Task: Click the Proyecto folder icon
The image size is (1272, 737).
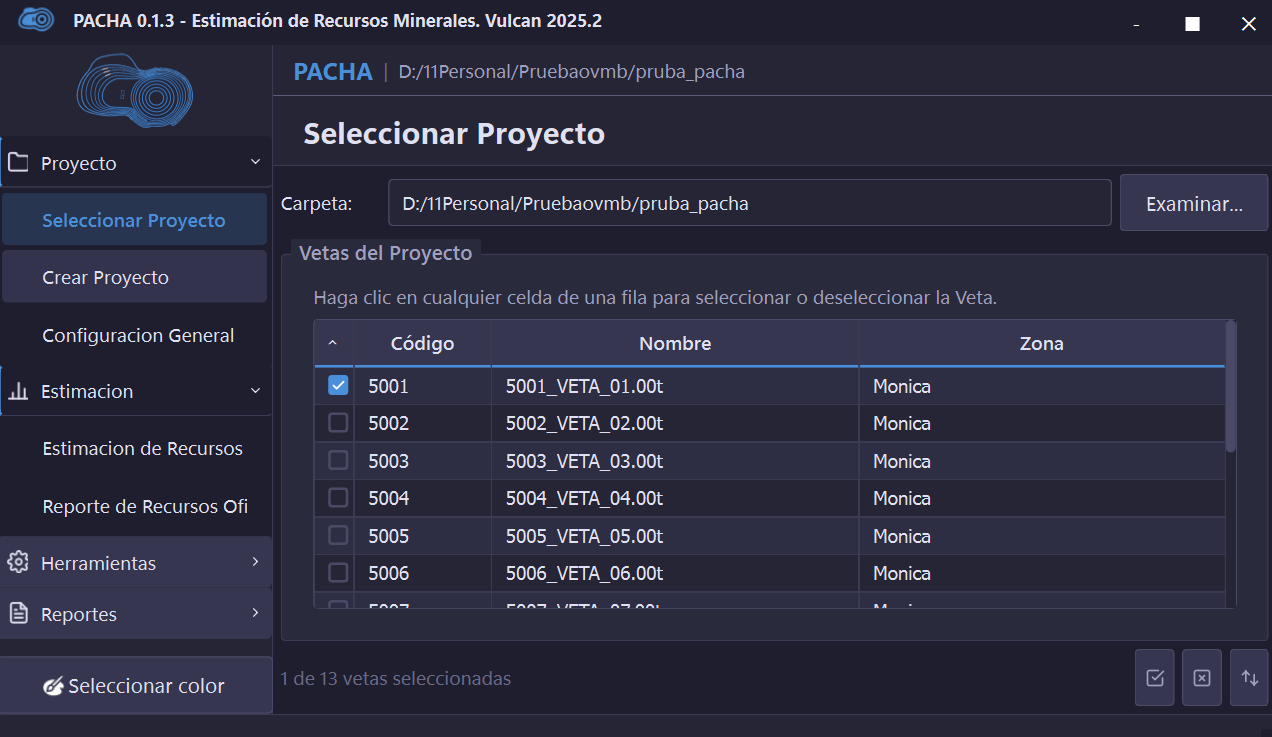Action: click(x=18, y=162)
